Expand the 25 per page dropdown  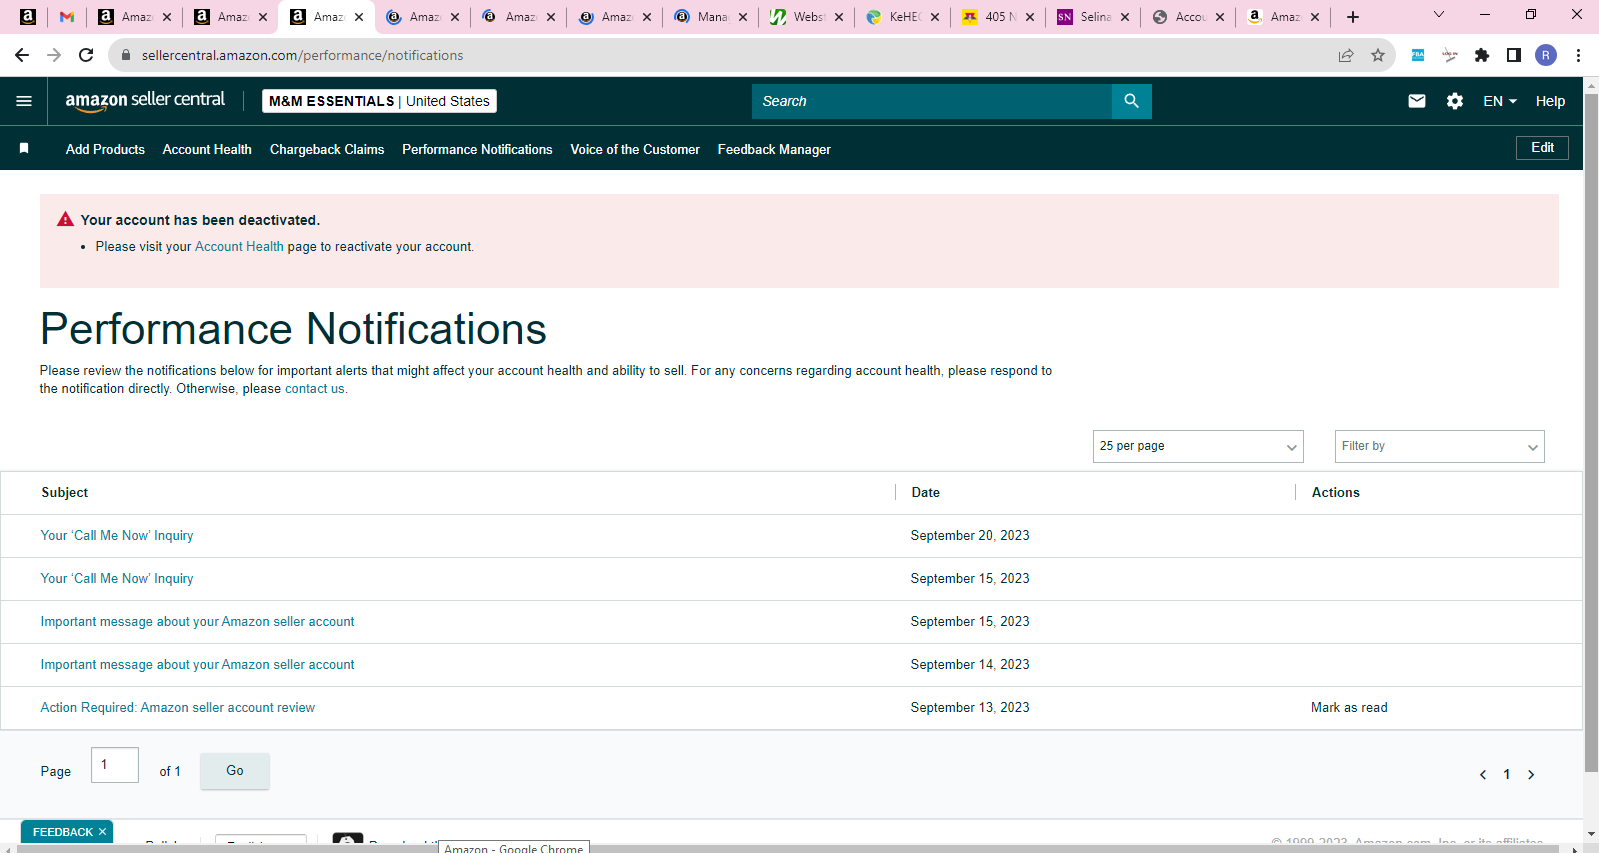pyautogui.click(x=1198, y=446)
